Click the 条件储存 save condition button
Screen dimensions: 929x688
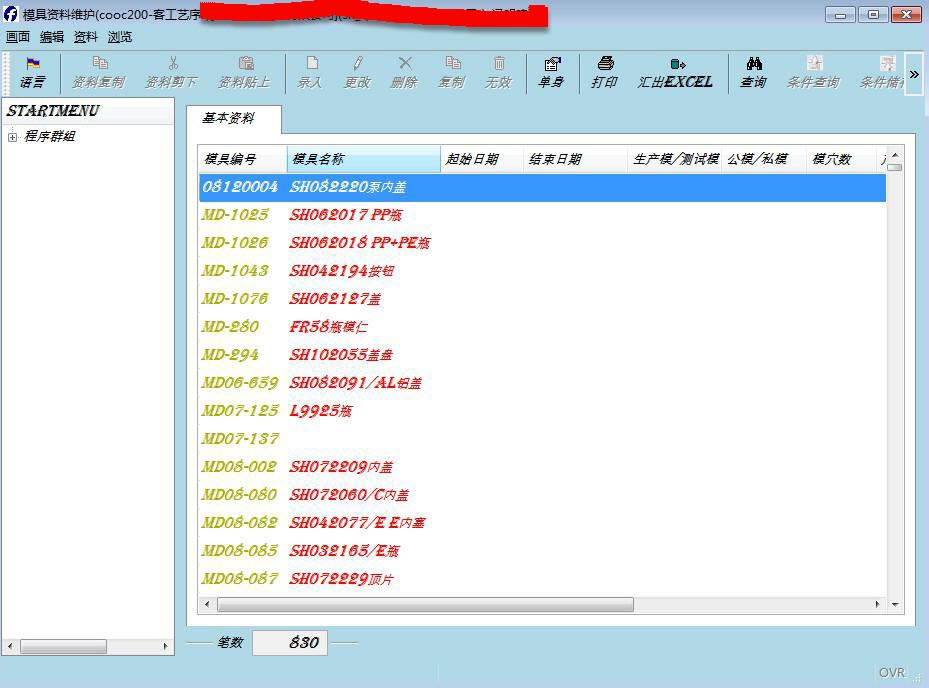[x=886, y=72]
